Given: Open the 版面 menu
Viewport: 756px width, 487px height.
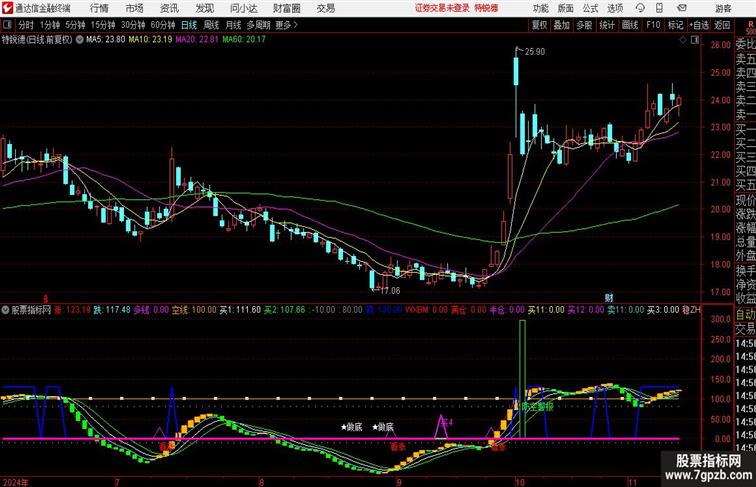Looking at the screenshot, I should (x=566, y=8).
